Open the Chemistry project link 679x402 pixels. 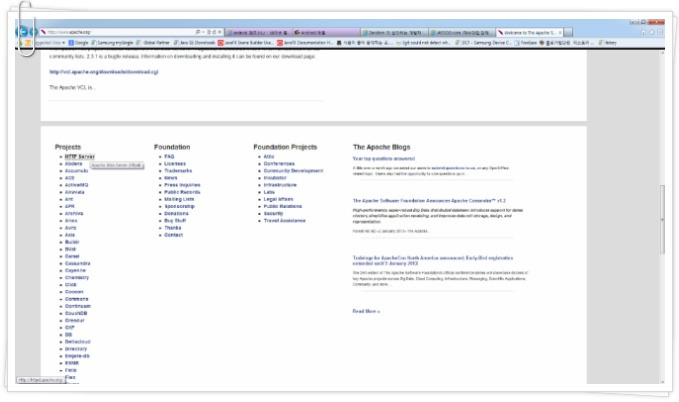pos(77,278)
